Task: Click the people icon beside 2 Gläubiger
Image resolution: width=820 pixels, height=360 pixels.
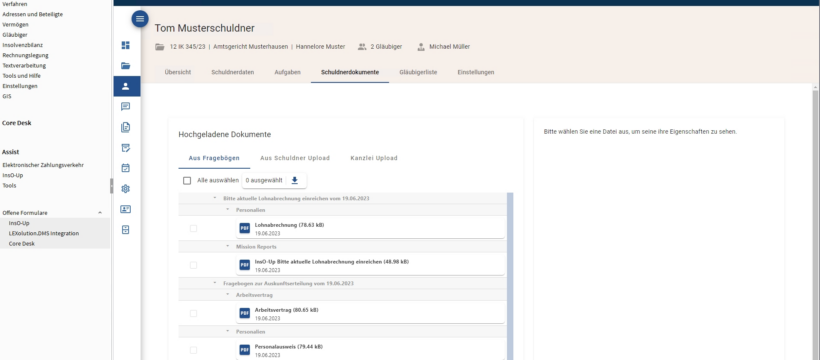Action: [x=362, y=47]
